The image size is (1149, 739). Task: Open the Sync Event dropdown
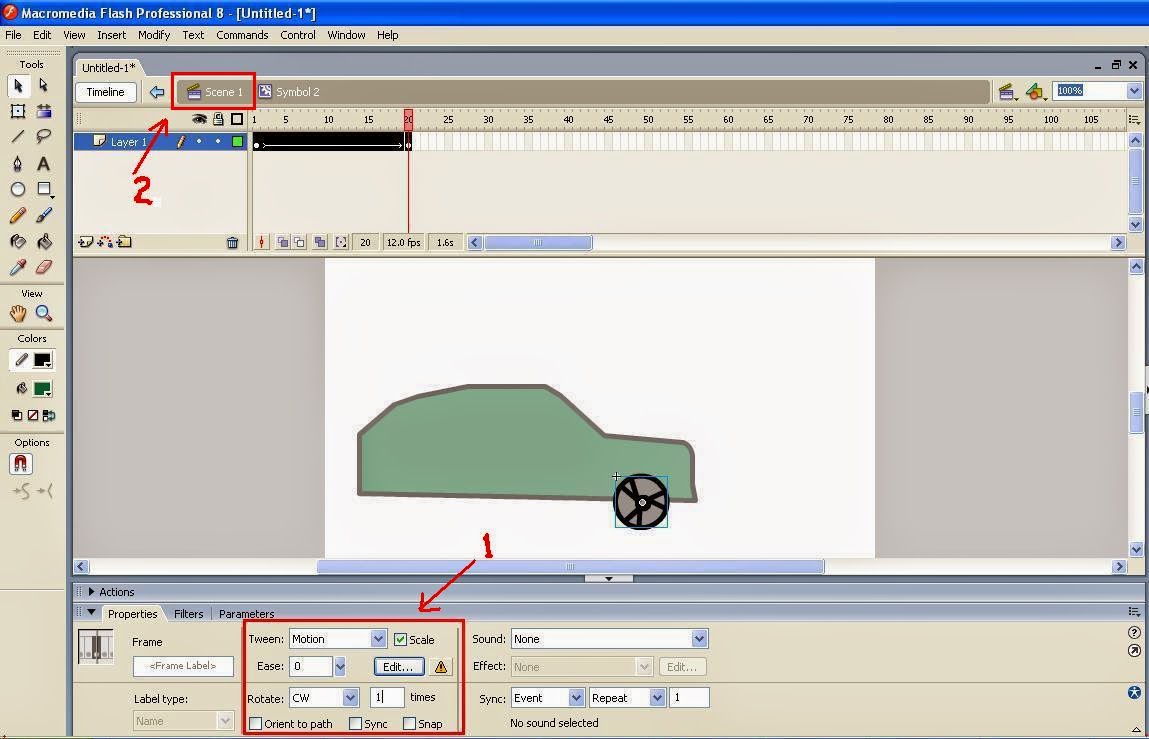tap(577, 698)
